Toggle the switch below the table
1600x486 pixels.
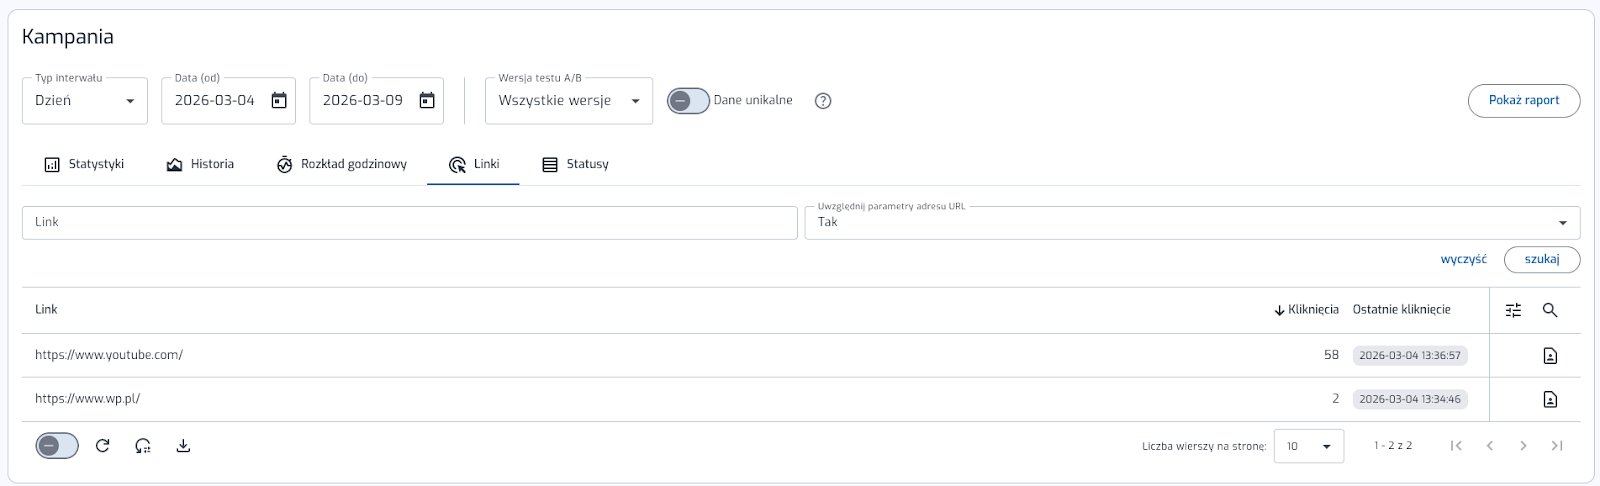point(57,446)
